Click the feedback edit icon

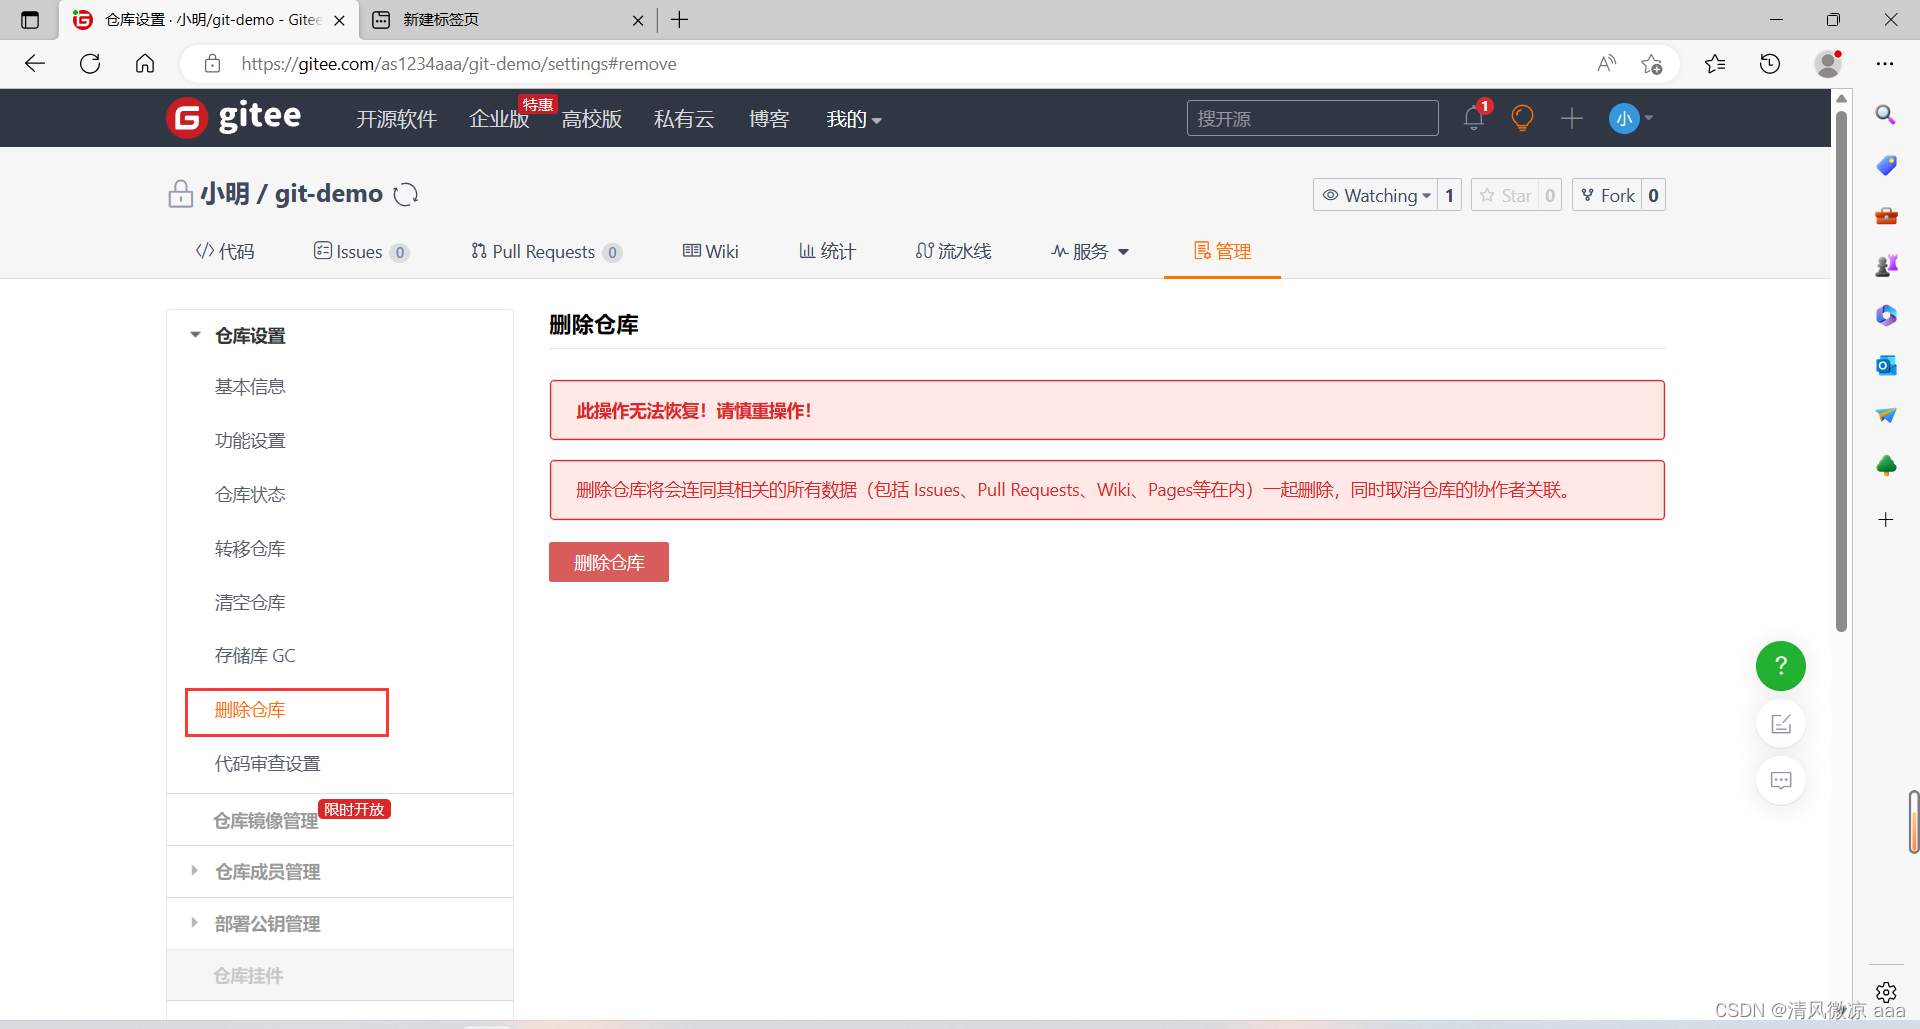tap(1780, 723)
